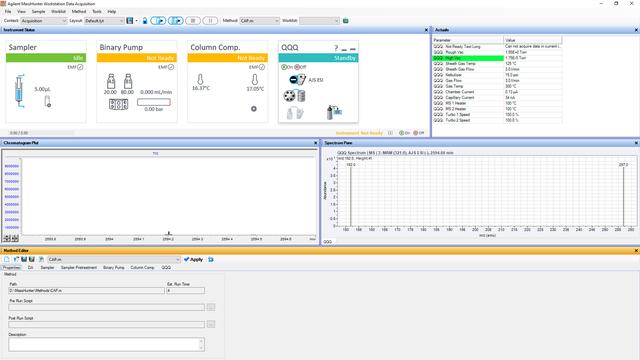Click the Sampler EMF status check icon
Screen dimensions: 640x360
[x=80, y=67]
